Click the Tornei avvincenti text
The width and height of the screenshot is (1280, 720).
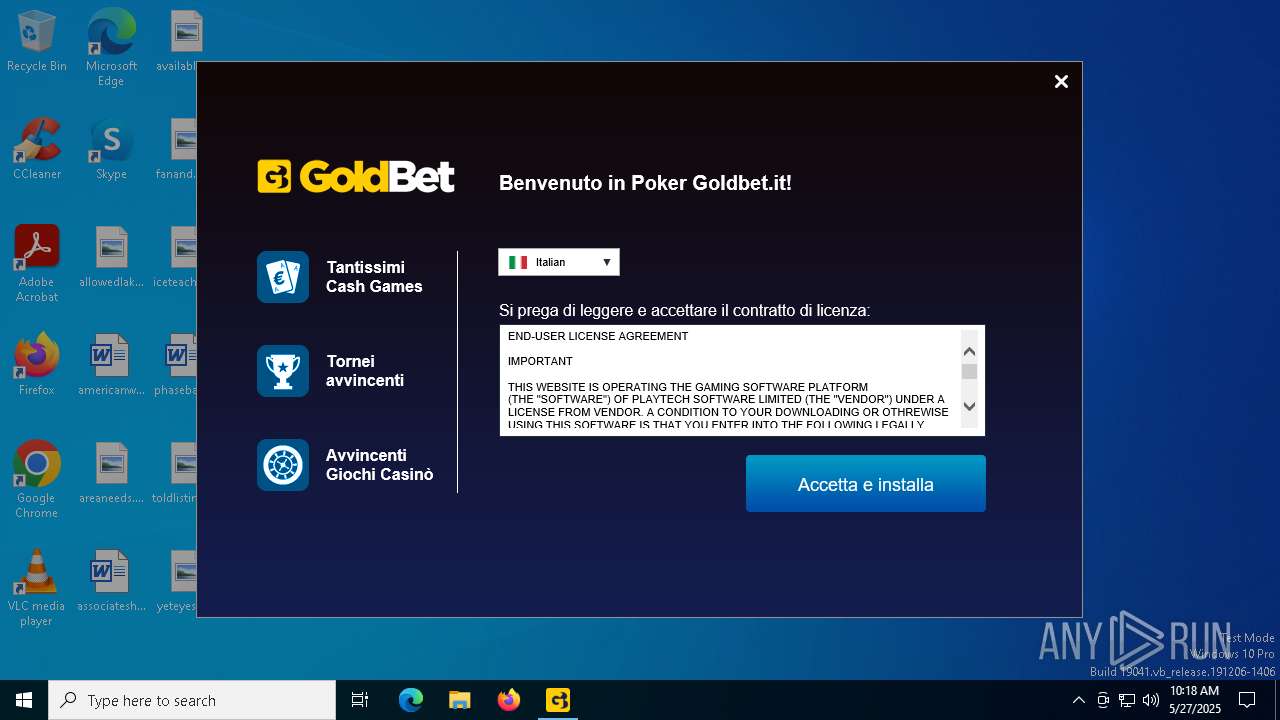pos(365,371)
